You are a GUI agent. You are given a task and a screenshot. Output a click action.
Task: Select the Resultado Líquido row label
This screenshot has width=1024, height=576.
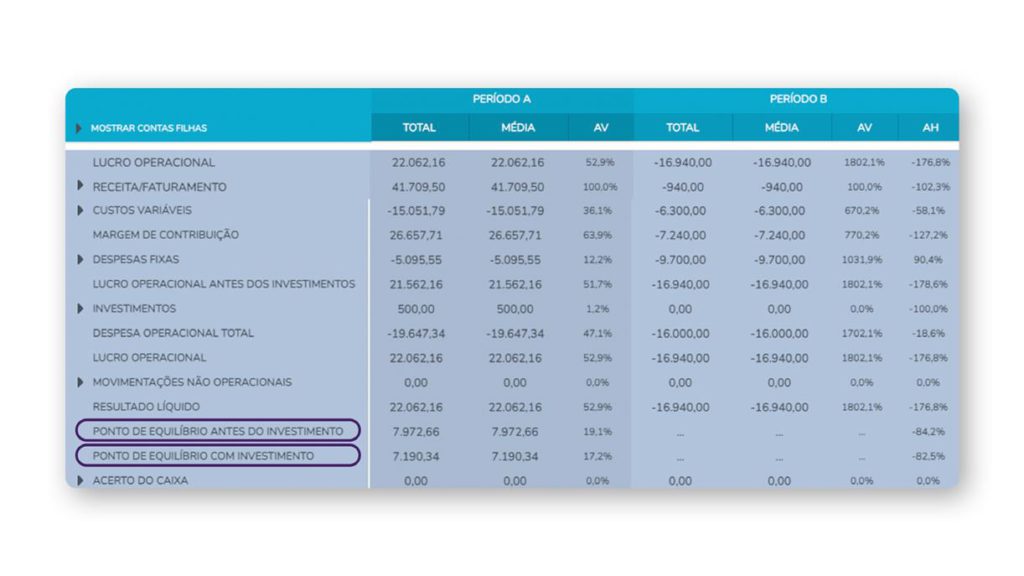coord(146,406)
